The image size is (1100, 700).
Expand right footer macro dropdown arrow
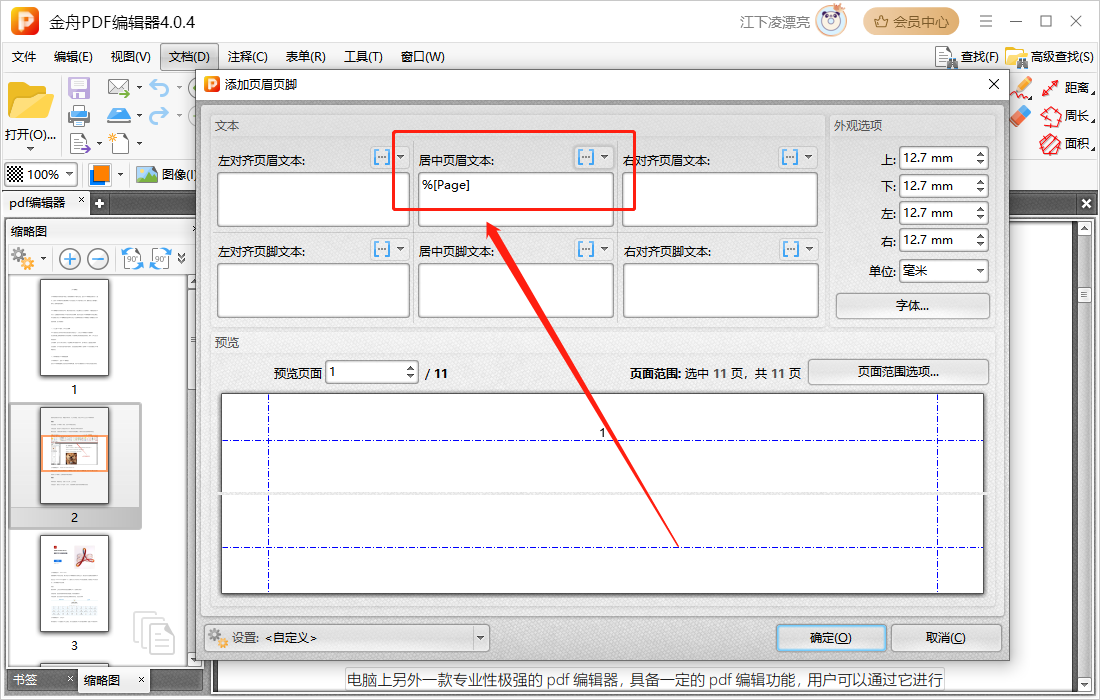coord(810,249)
